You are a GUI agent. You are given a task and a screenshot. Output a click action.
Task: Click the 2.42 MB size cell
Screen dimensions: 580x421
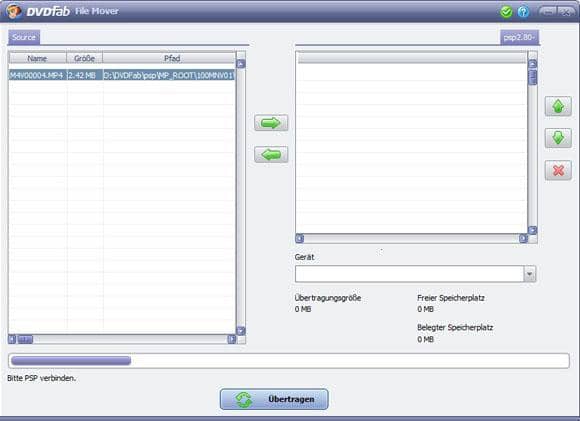pos(85,75)
